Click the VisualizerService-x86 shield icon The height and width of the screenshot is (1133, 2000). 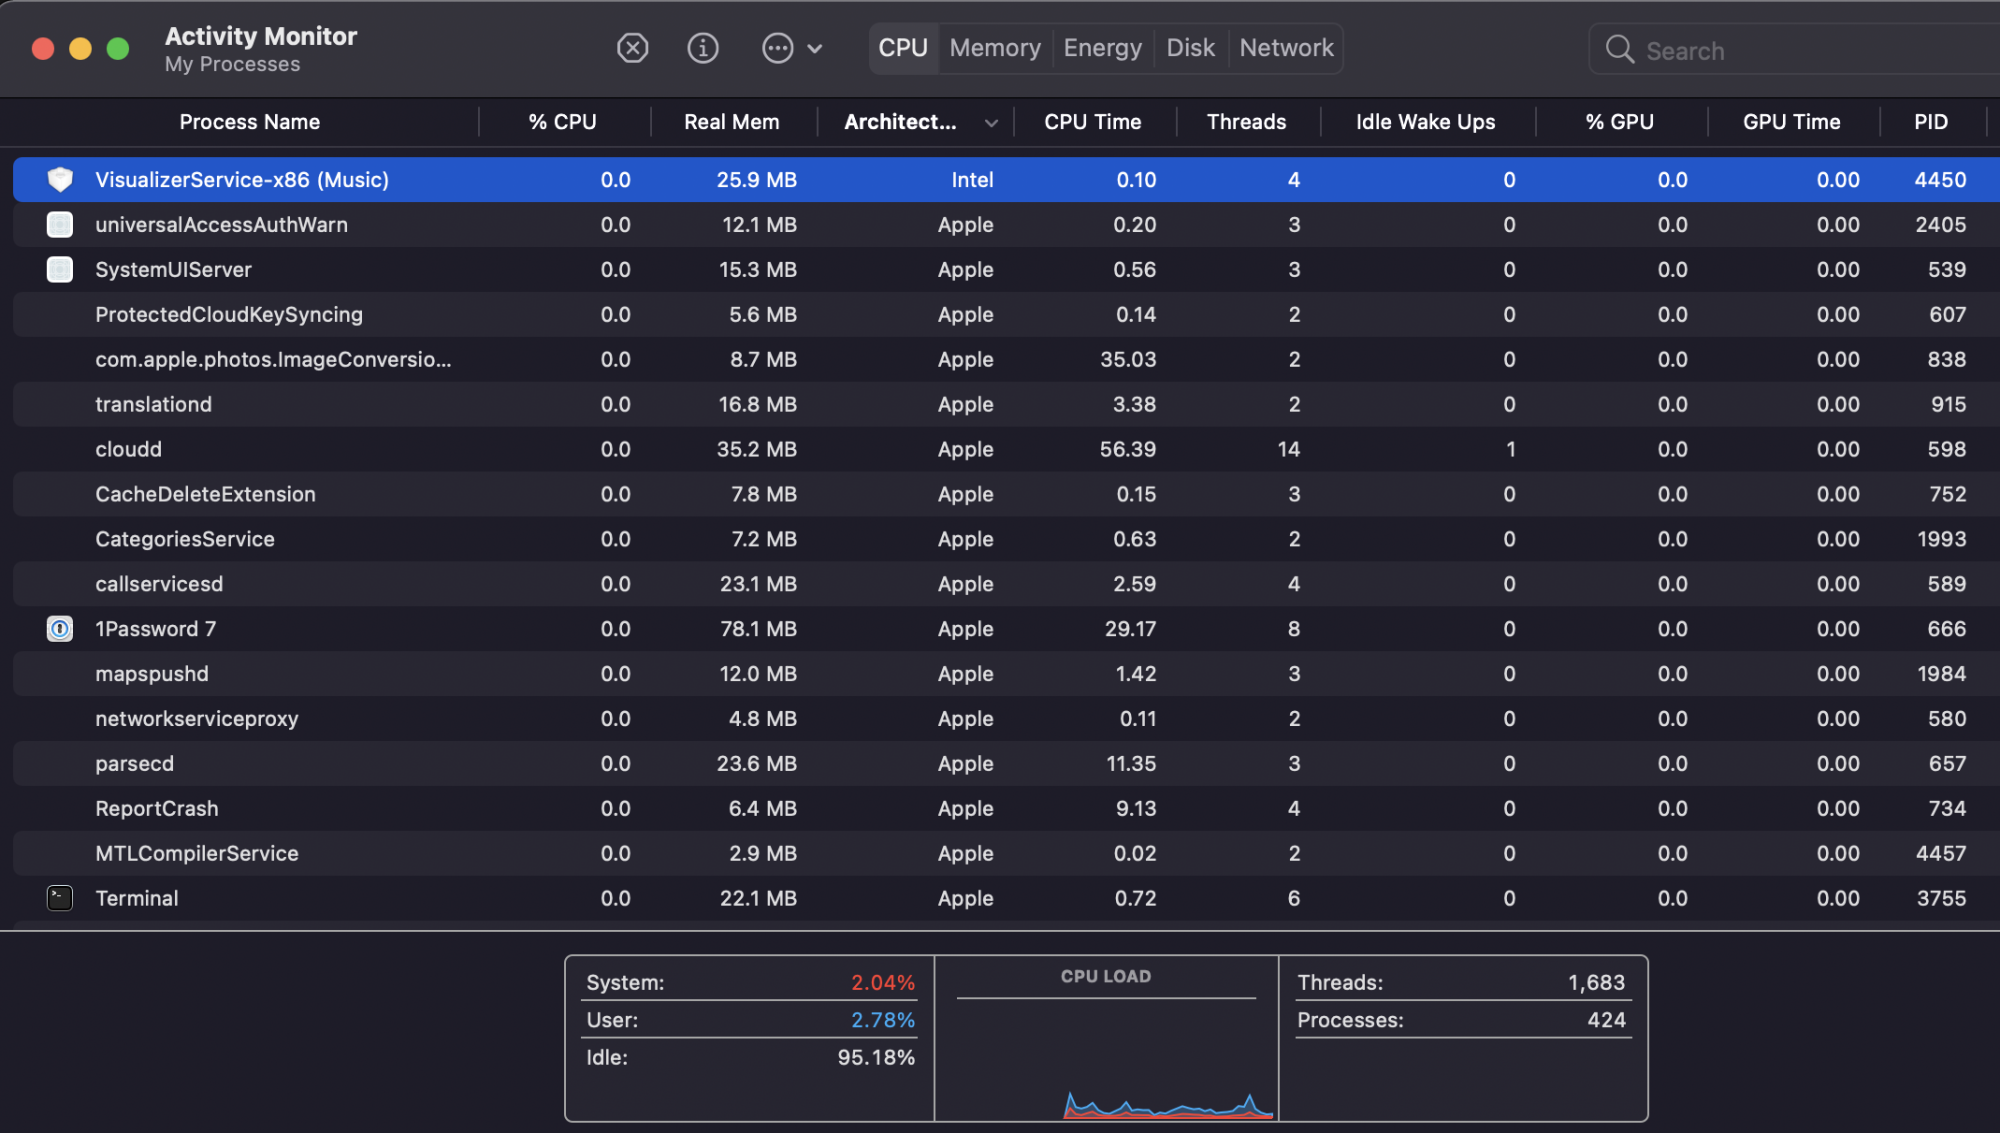[60, 180]
